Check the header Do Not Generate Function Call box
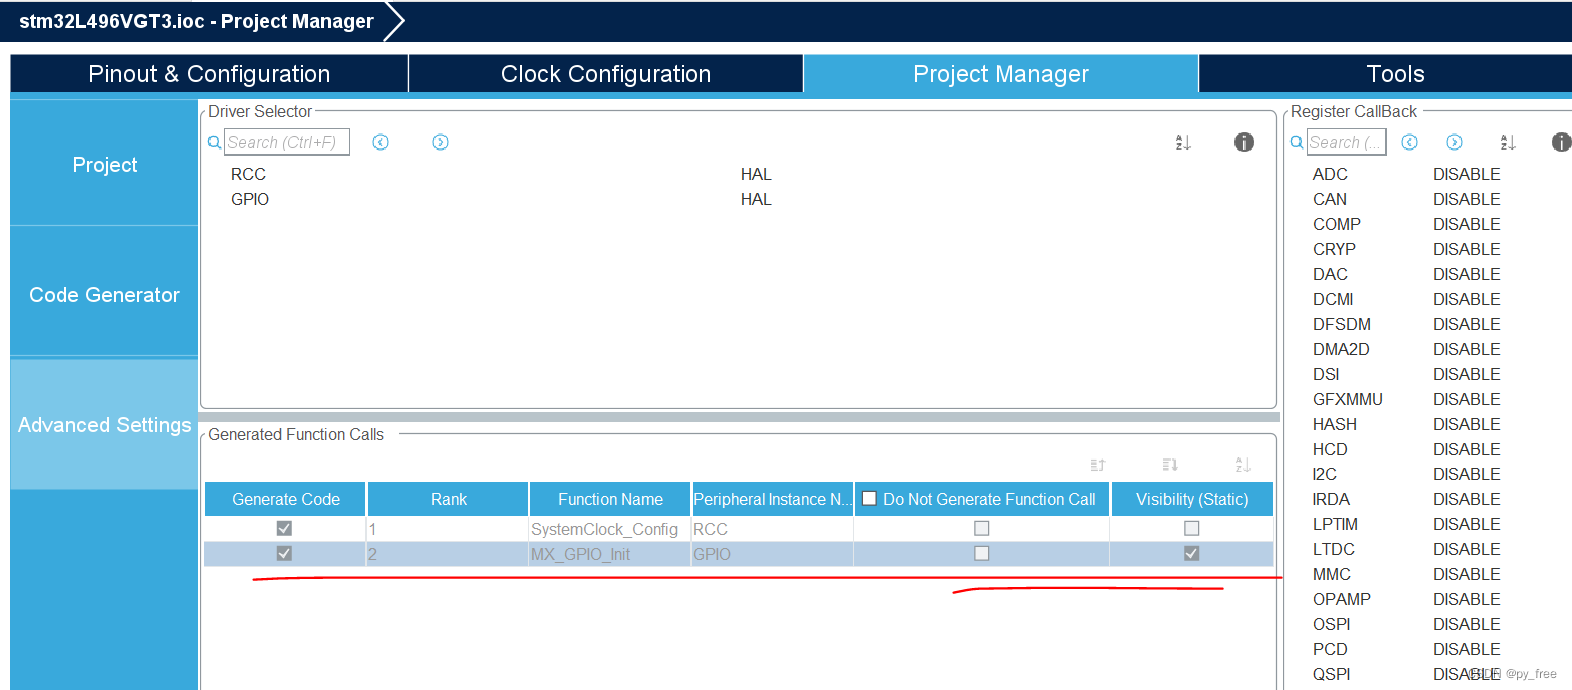The width and height of the screenshot is (1572, 690). (869, 498)
